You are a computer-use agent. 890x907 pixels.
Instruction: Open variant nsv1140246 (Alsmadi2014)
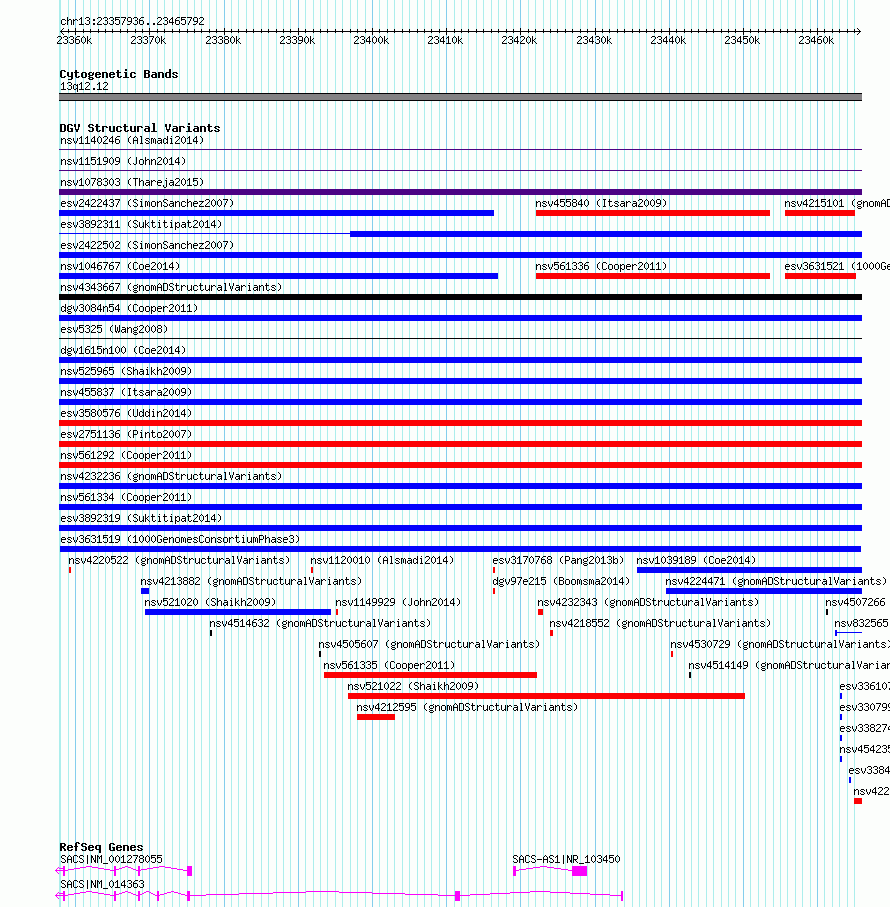click(132, 141)
